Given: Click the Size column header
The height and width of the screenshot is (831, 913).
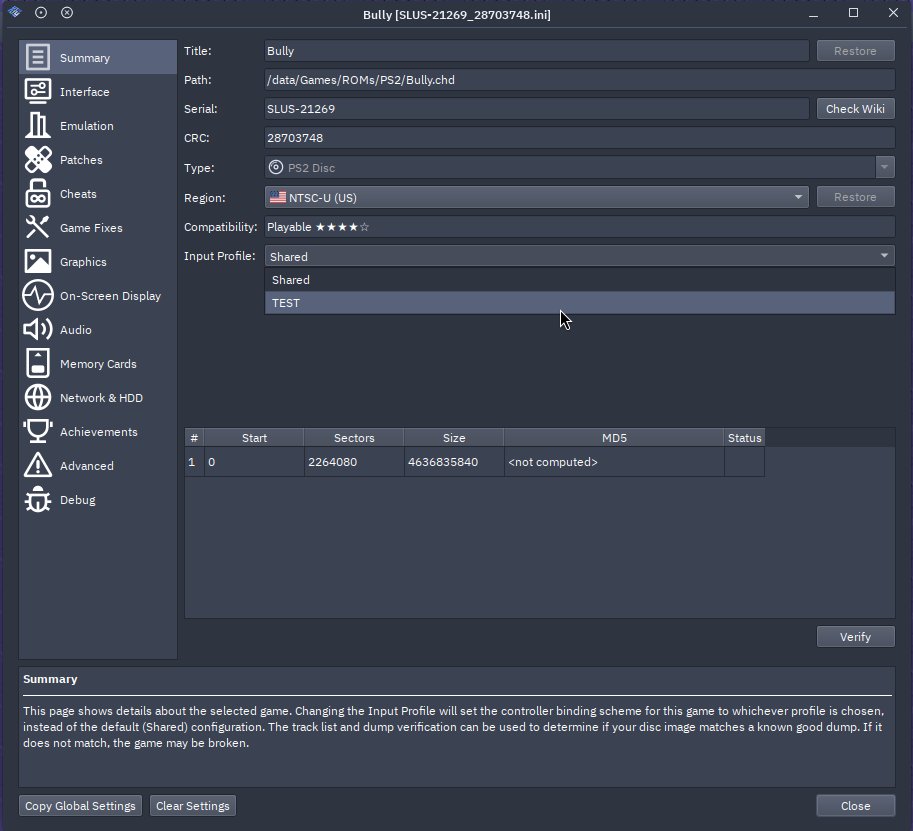Looking at the screenshot, I should (x=454, y=438).
